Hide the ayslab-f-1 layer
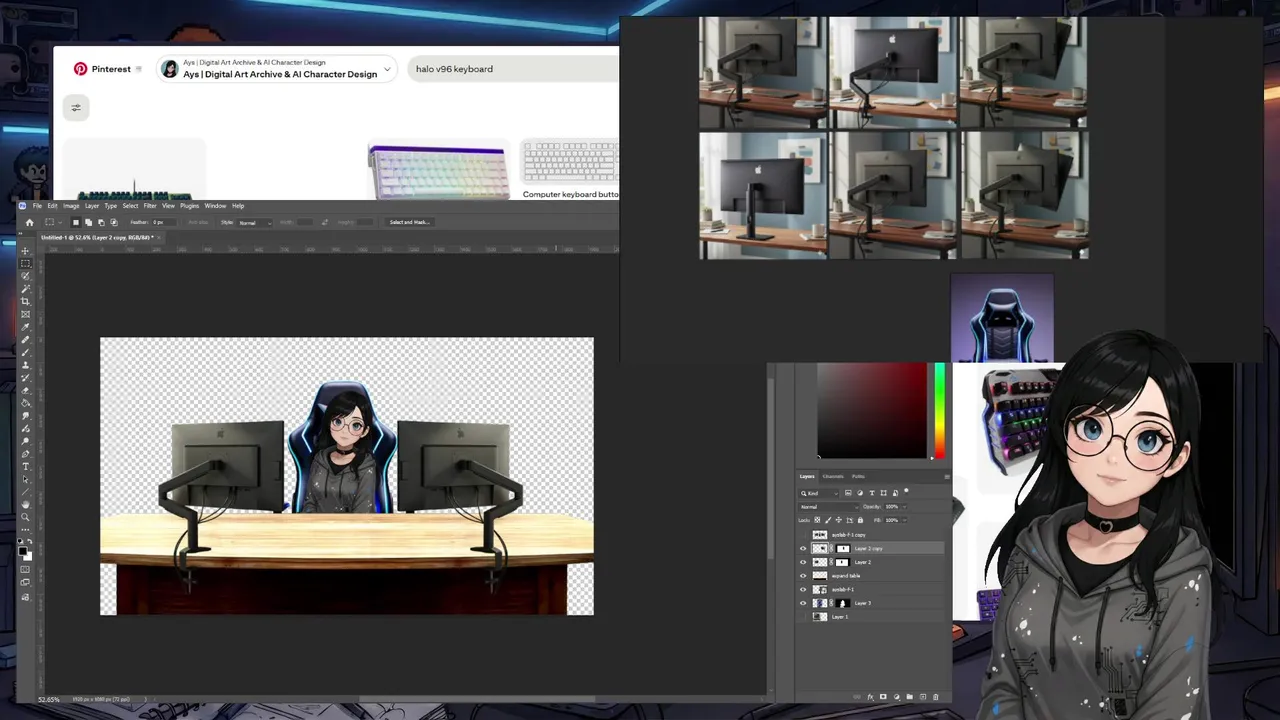This screenshot has width=1280, height=720. [x=803, y=589]
